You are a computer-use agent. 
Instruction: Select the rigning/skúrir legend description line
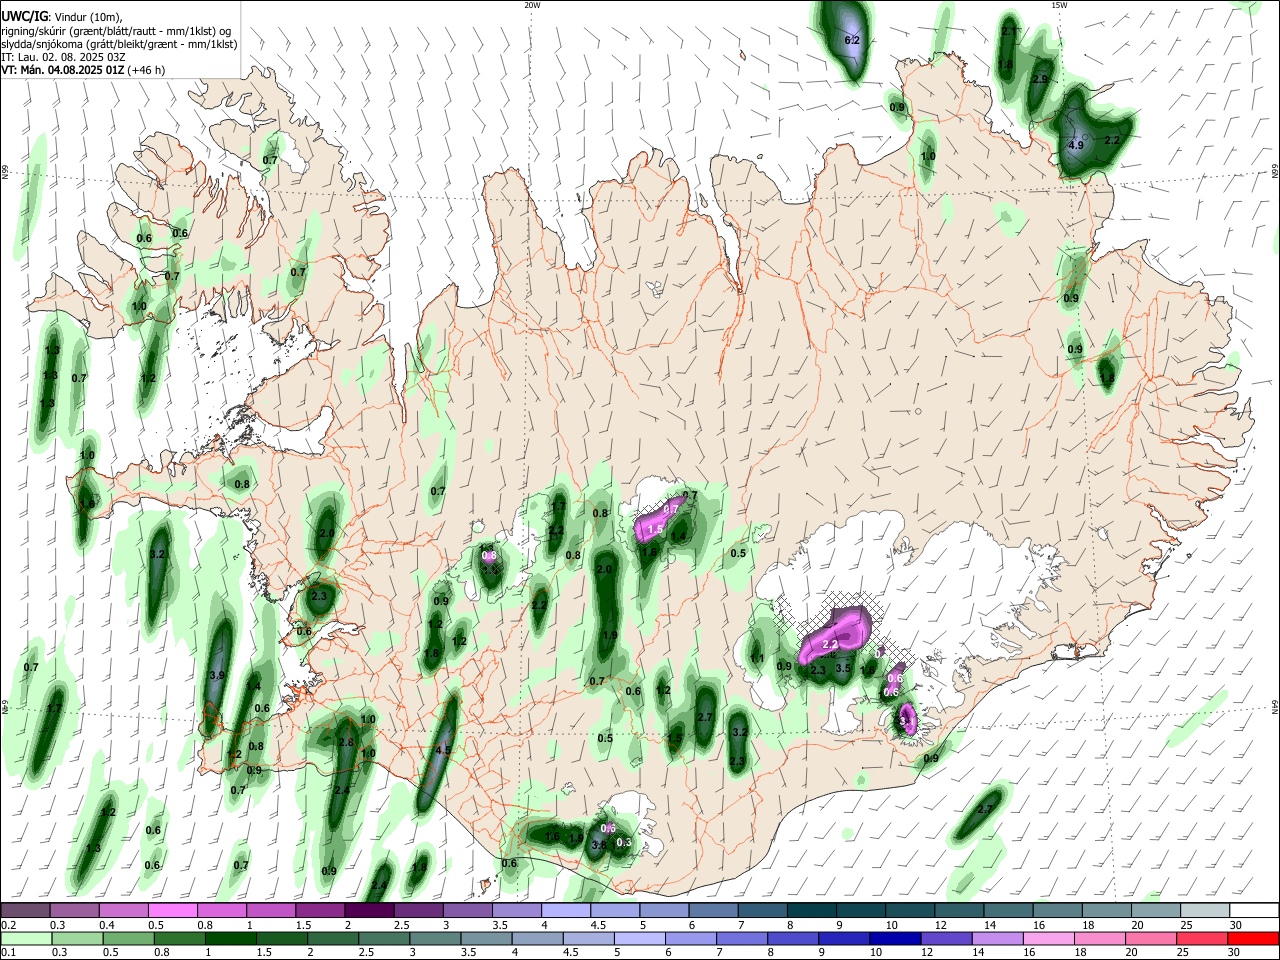116,30
